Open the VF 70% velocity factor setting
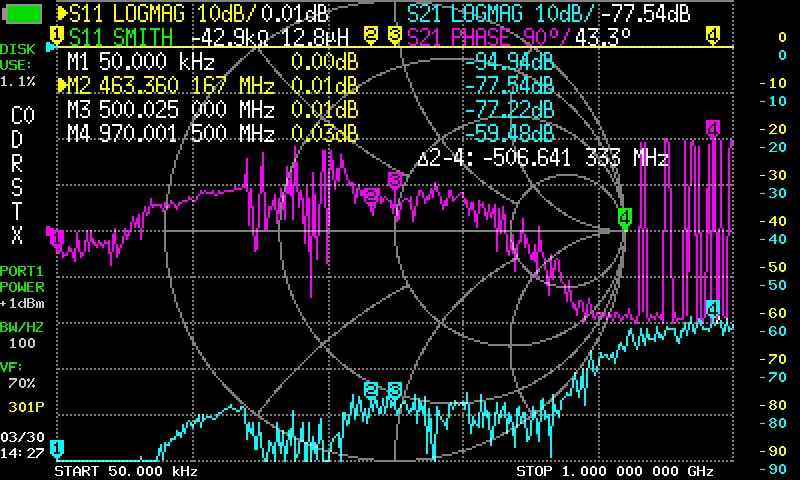The image size is (800, 480). (22, 375)
